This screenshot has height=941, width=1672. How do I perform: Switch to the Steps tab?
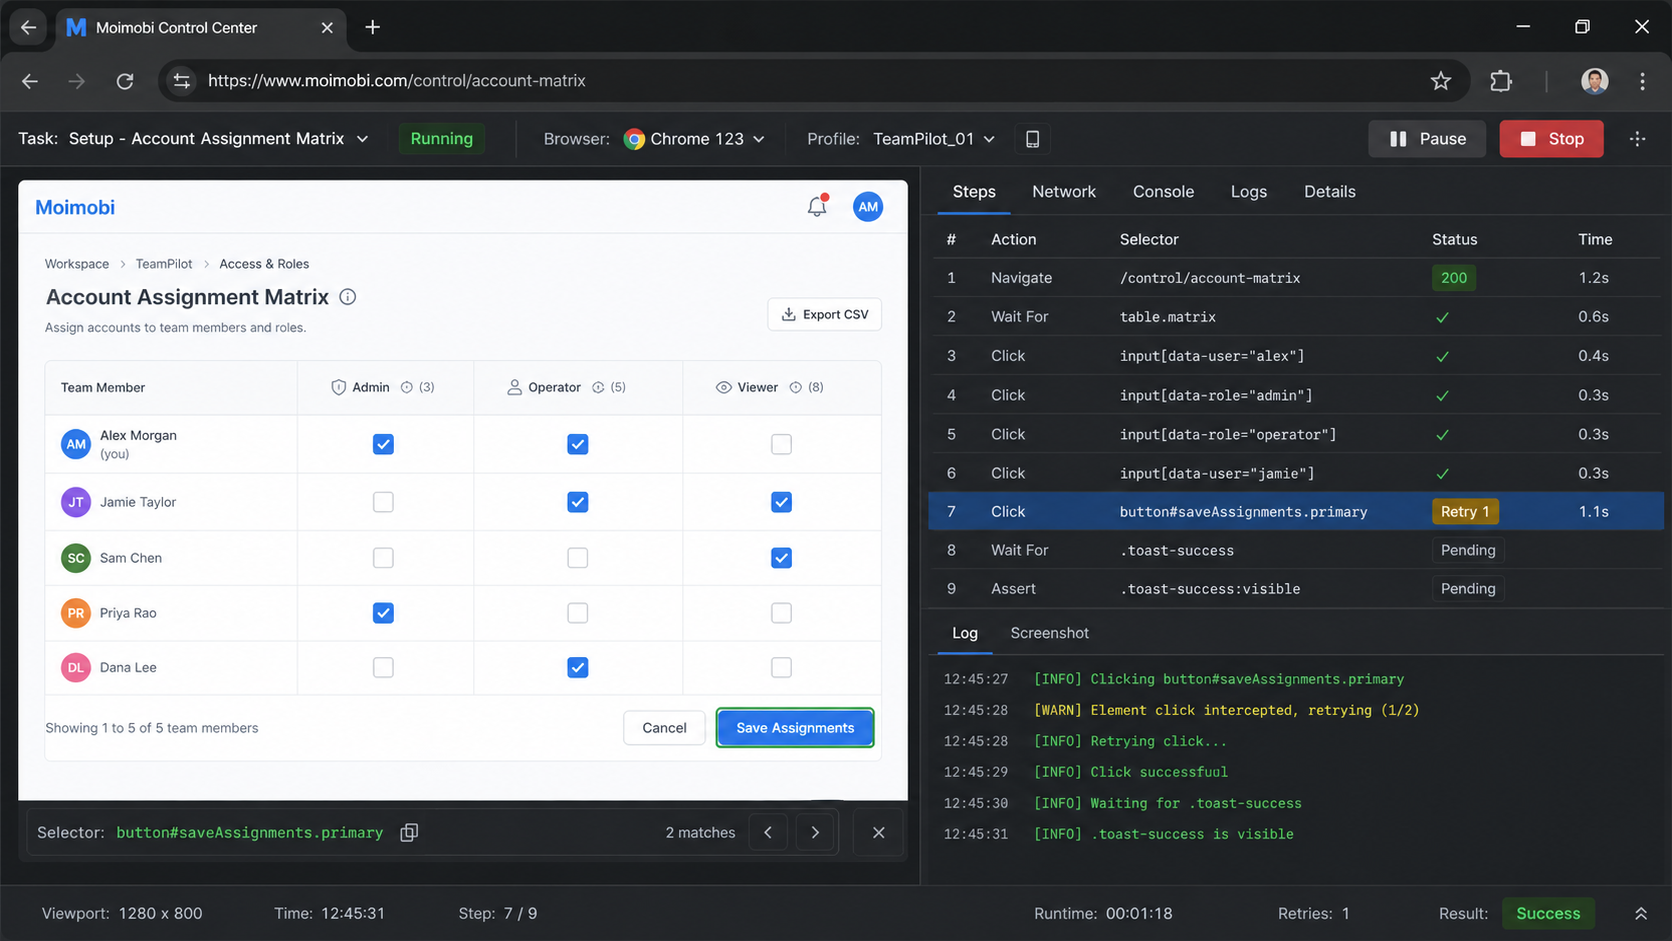(974, 192)
